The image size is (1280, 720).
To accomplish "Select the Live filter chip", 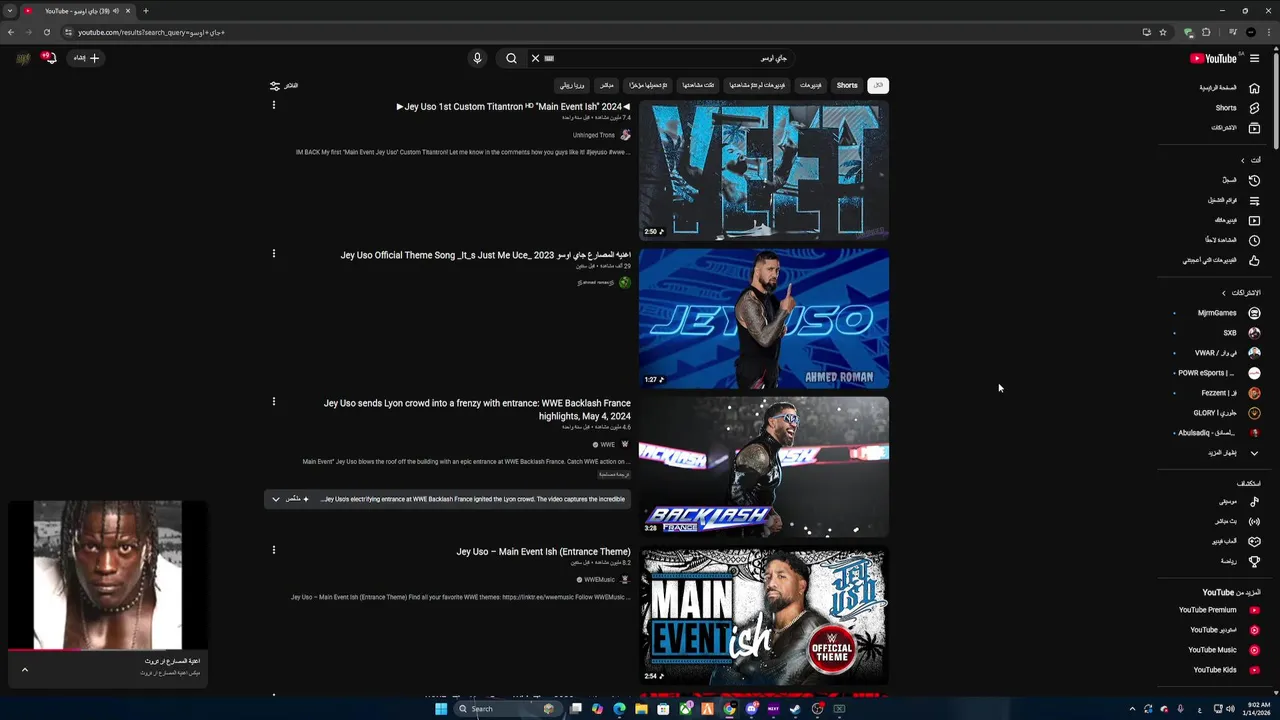I will click(x=606, y=85).
